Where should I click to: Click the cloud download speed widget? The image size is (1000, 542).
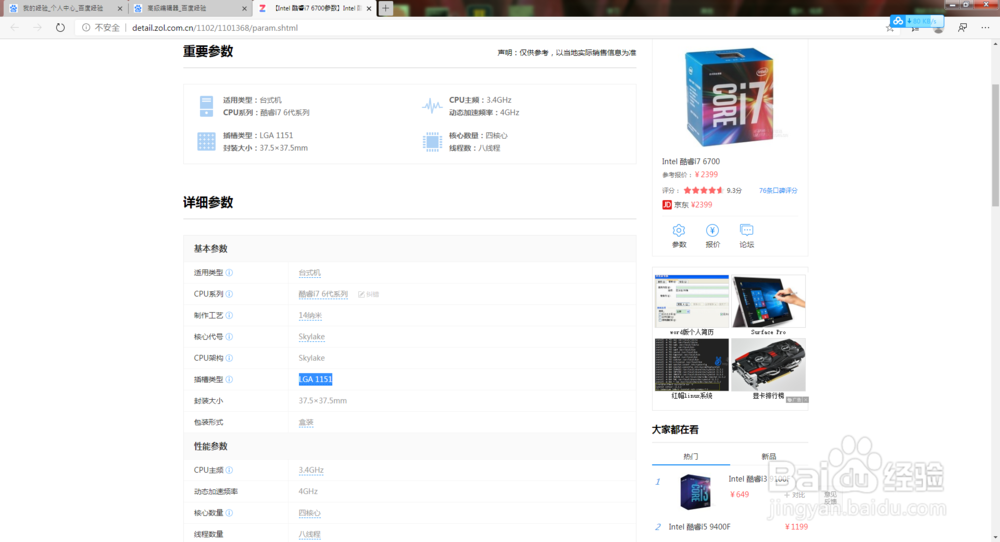917,21
